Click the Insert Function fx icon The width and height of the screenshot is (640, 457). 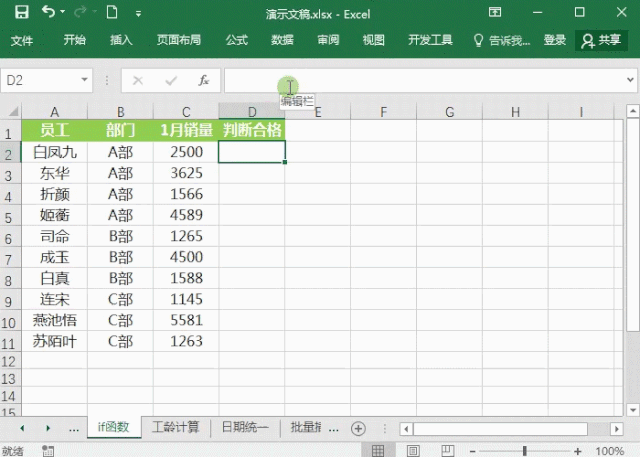pyautogui.click(x=204, y=80)
